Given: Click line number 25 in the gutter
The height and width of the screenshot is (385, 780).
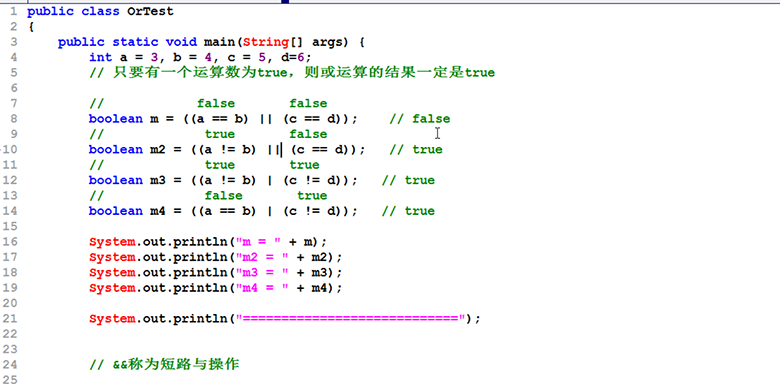Looking at the screenshot, I should point(9,380).
